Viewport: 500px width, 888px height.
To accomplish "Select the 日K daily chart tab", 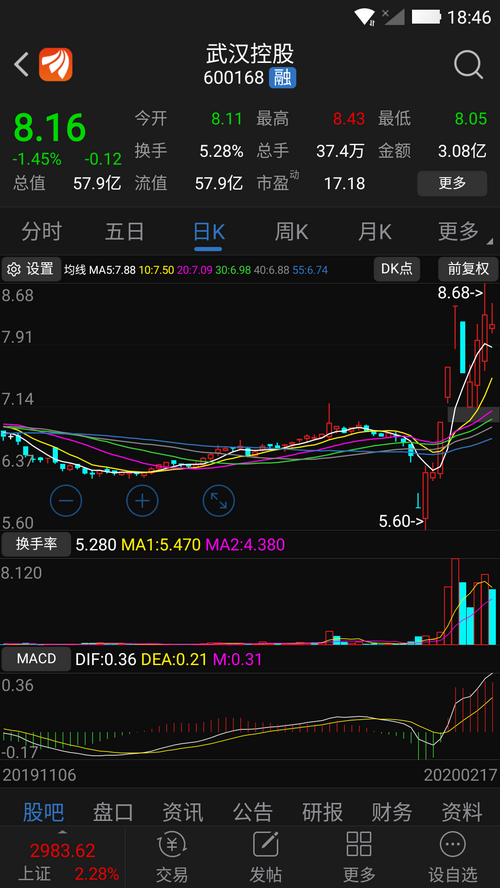I will 208,232.
